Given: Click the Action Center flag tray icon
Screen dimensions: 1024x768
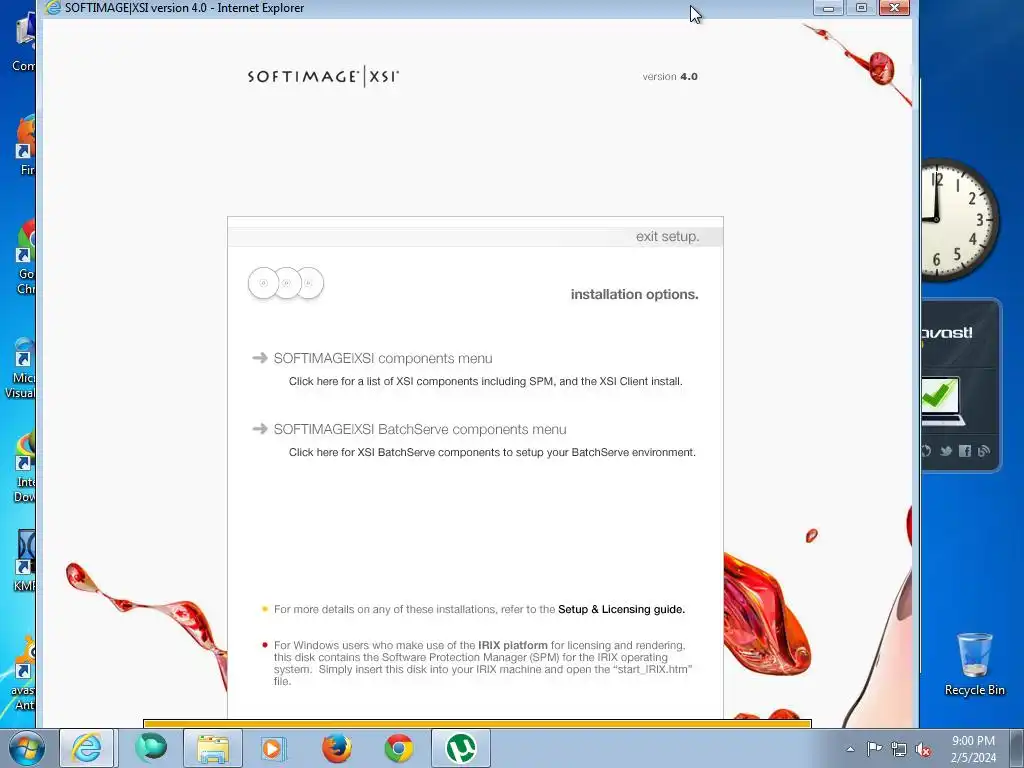Looking at the screenshot, I should tap(874, 749).
